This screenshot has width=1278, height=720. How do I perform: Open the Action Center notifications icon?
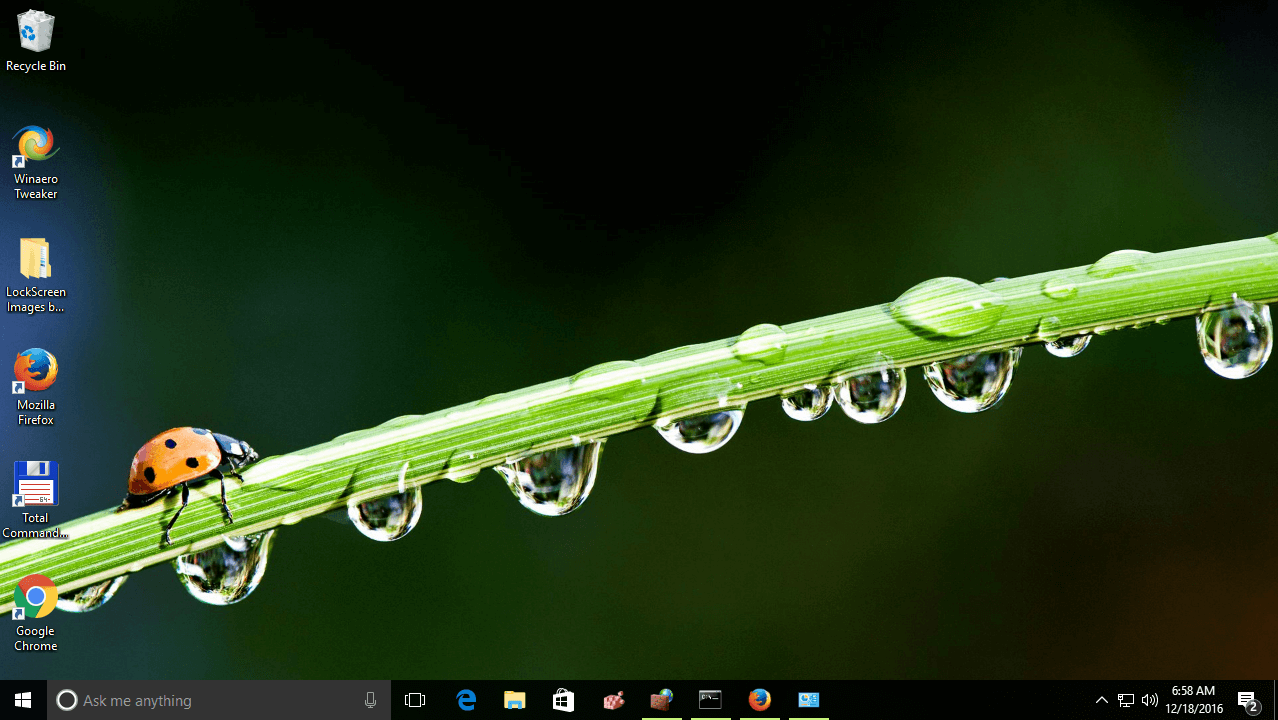point(1248,700)
